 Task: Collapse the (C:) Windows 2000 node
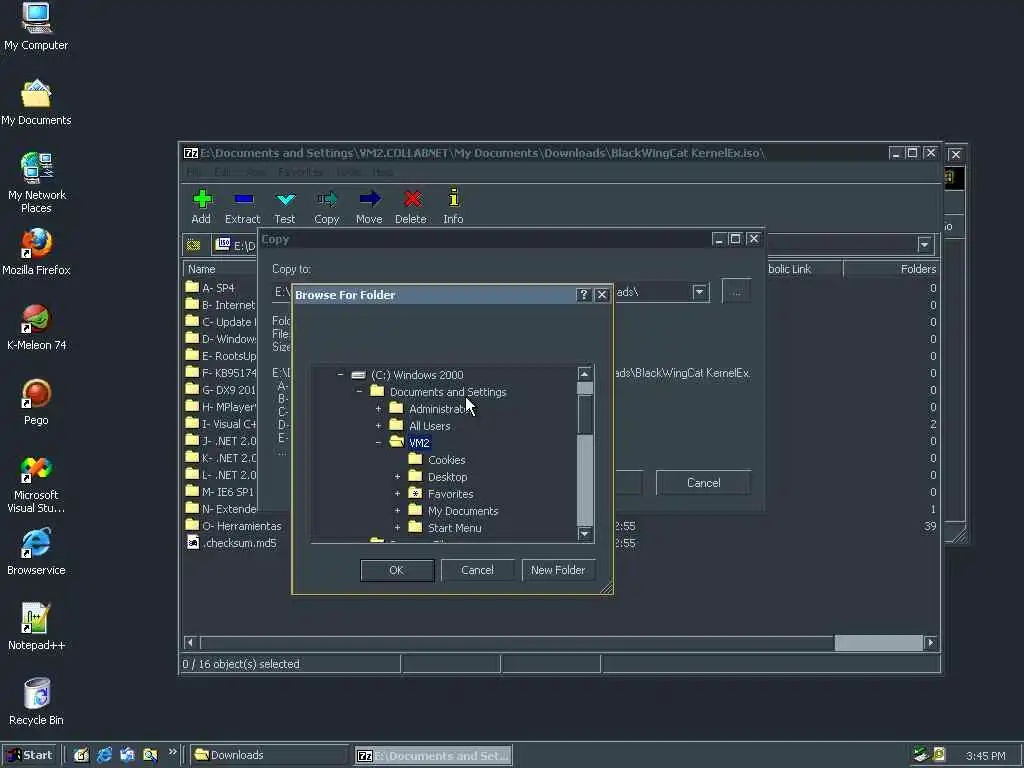tap(340, 374)
